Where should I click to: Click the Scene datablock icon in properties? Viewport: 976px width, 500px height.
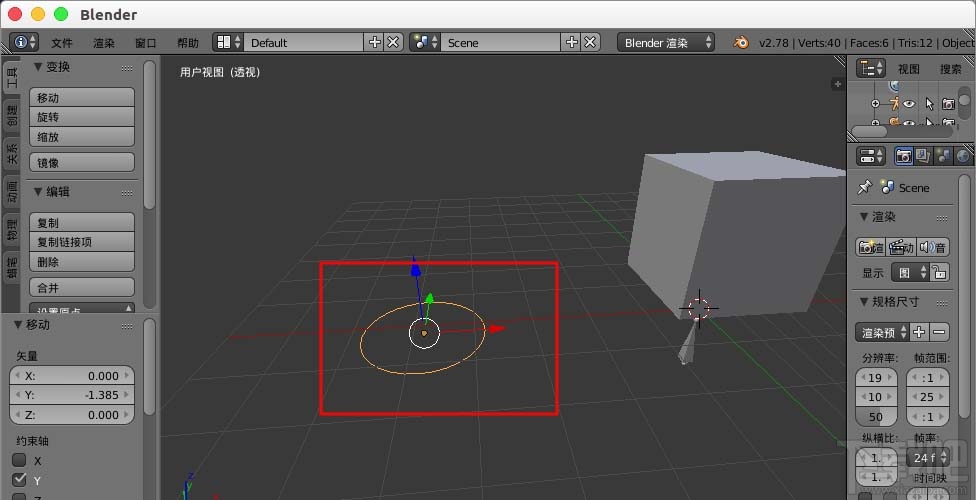888,187
